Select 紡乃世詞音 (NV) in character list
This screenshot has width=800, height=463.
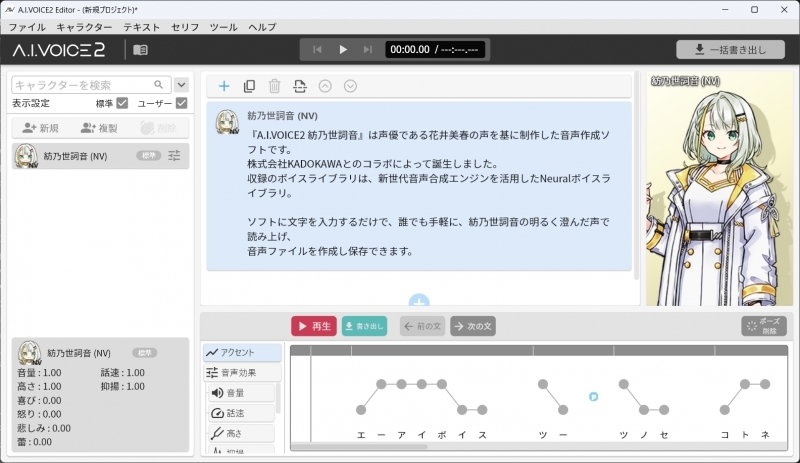101,156
